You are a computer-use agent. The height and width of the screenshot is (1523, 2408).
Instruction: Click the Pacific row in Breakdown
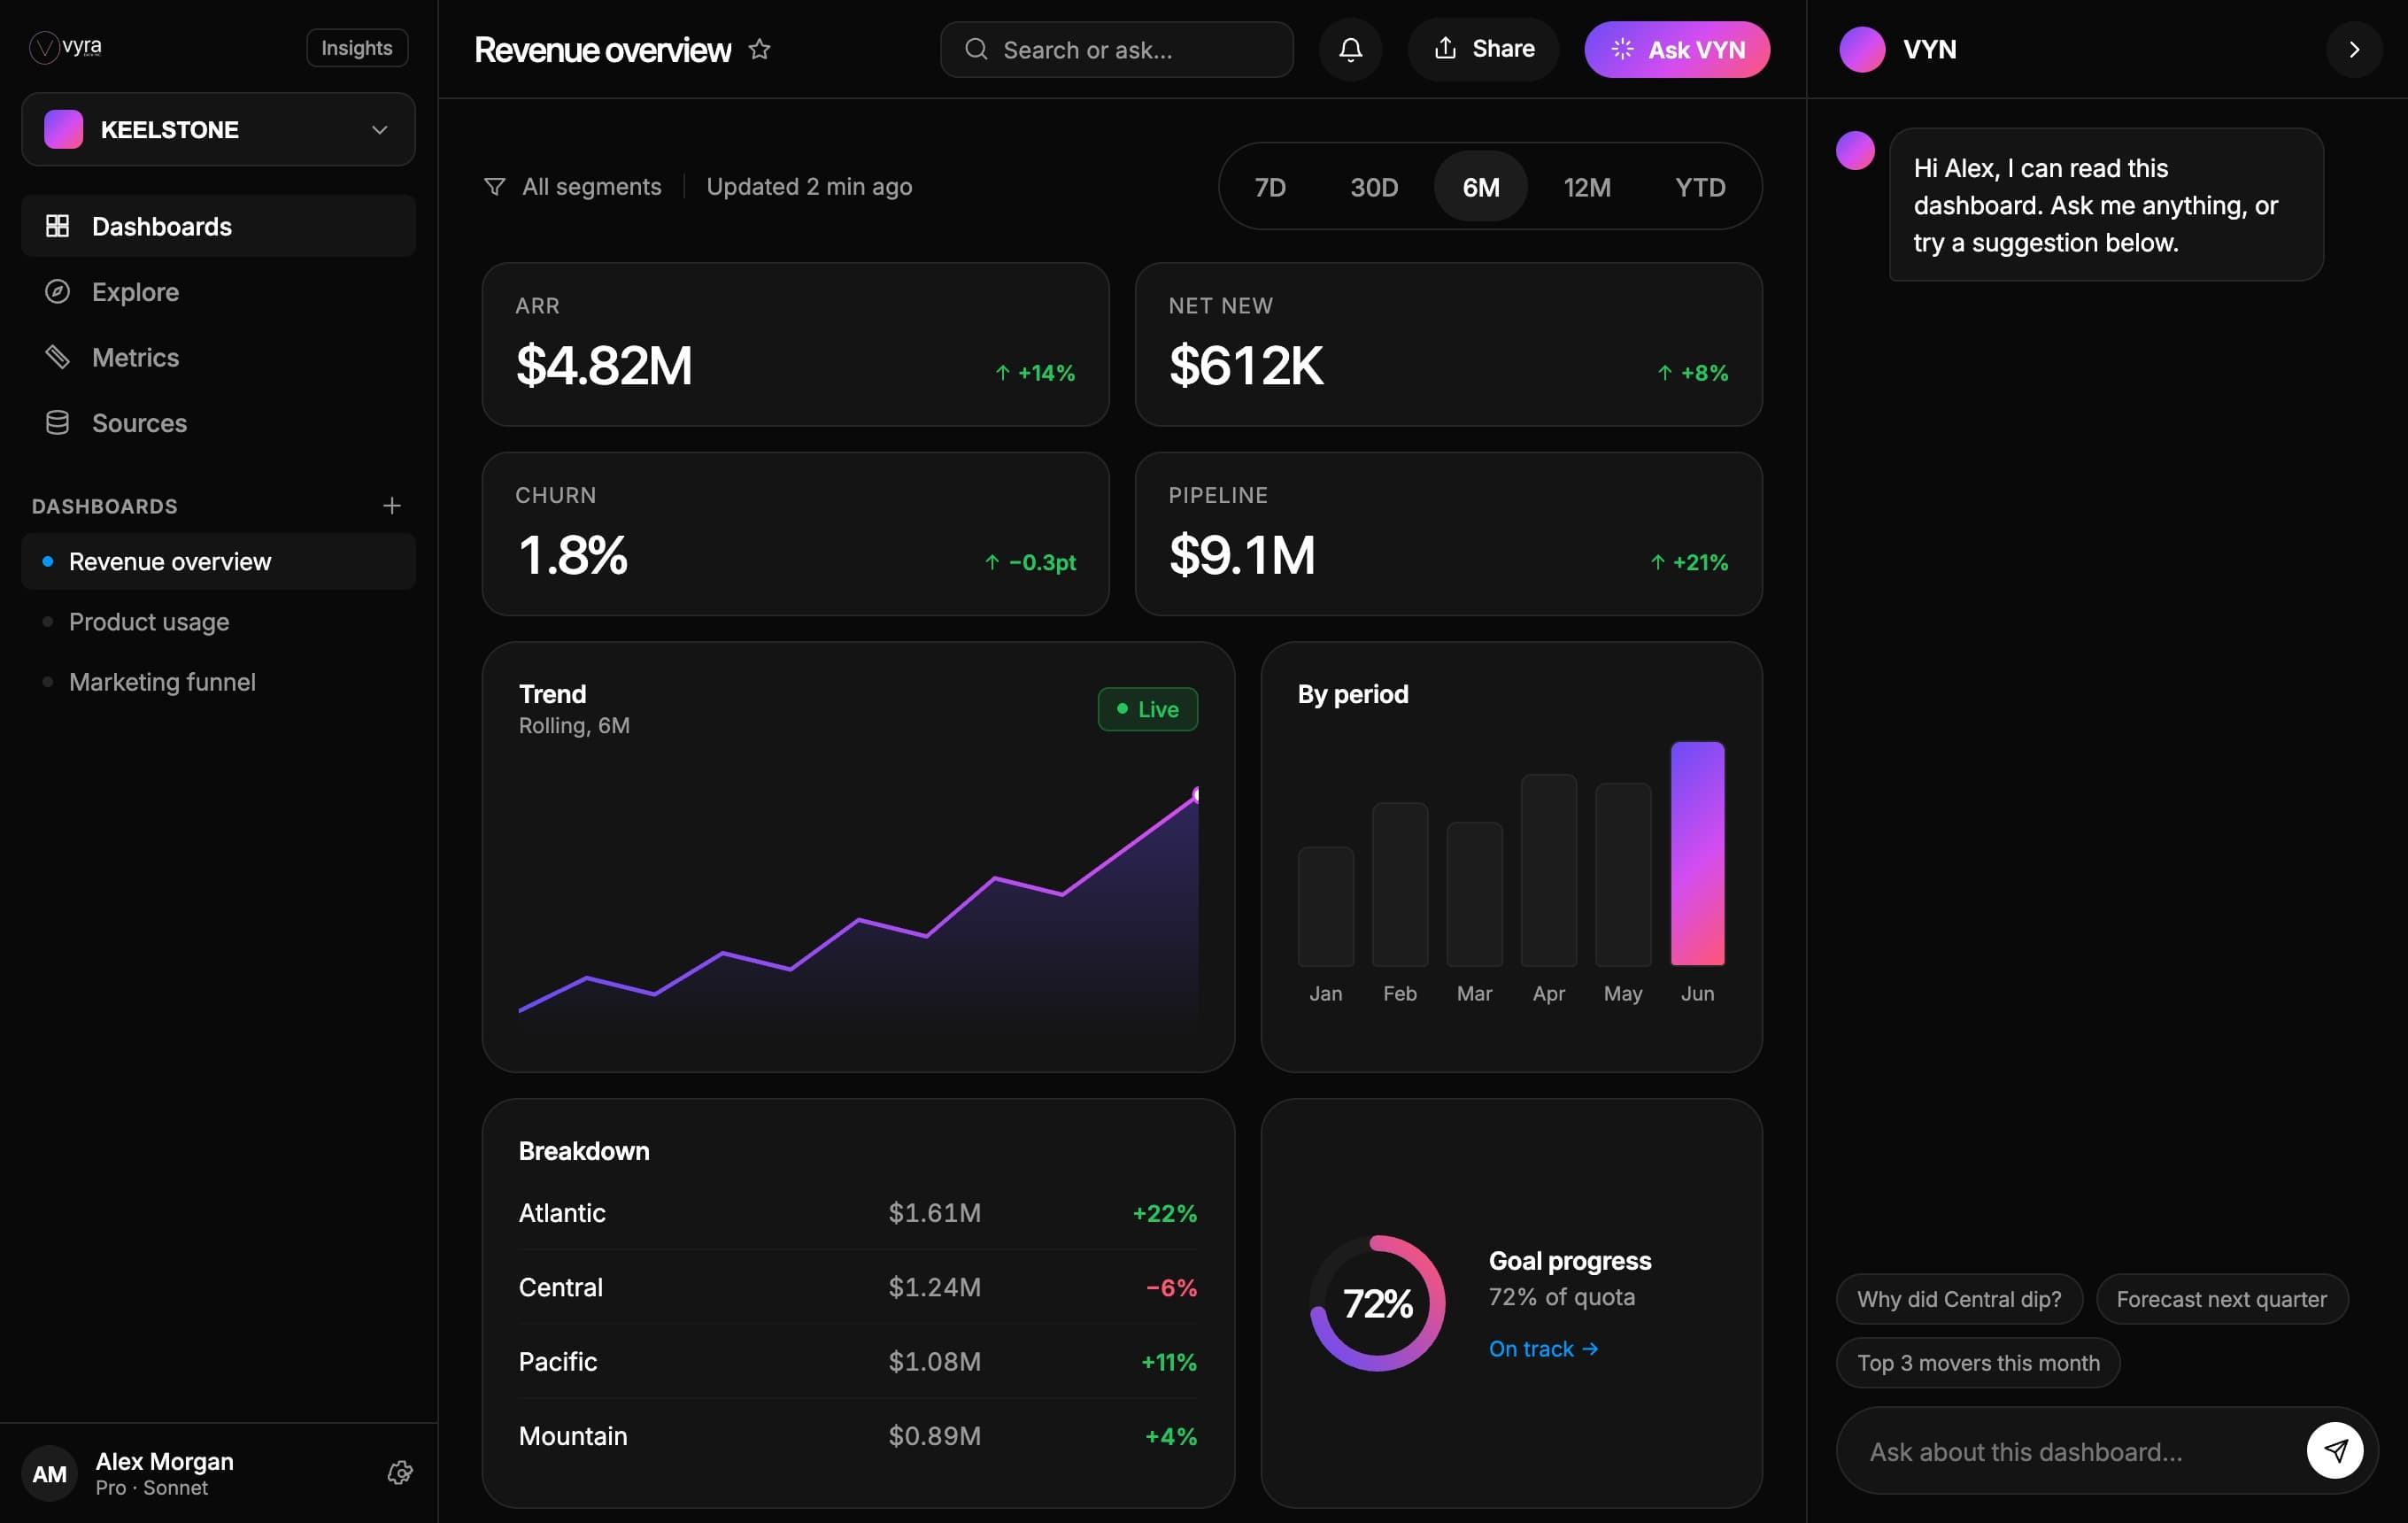[858, 1361]
